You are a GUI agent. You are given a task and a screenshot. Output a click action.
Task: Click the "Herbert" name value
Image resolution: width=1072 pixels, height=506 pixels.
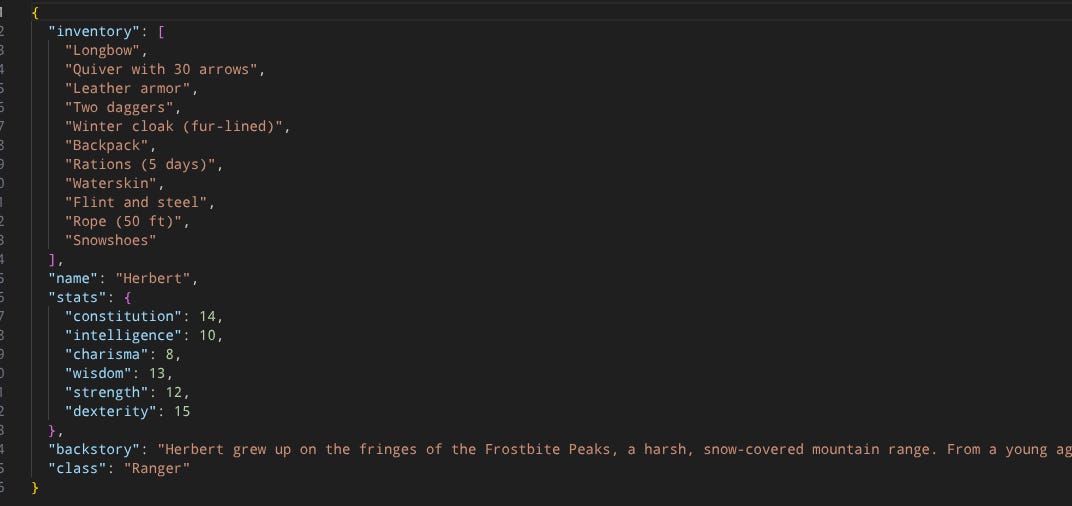[x=152, y=278]
